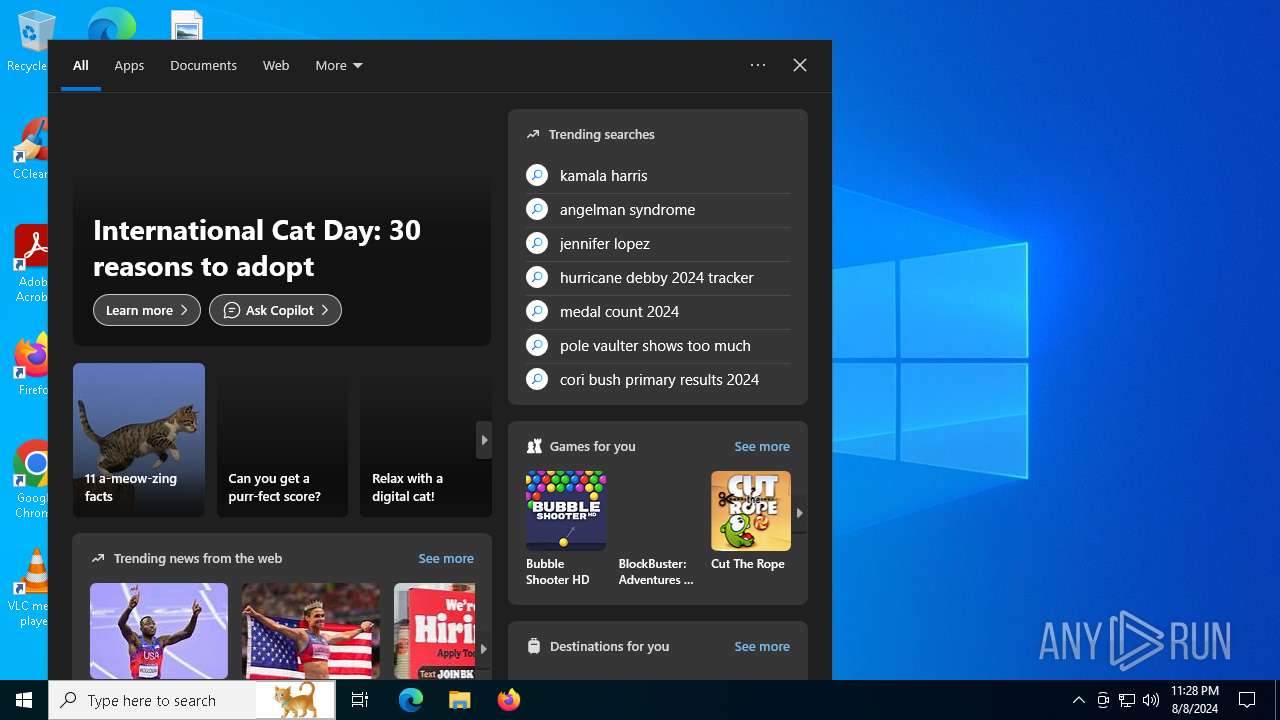Open BlockBuster: Adventures game
1280x720 pixels.
point(657,529)
